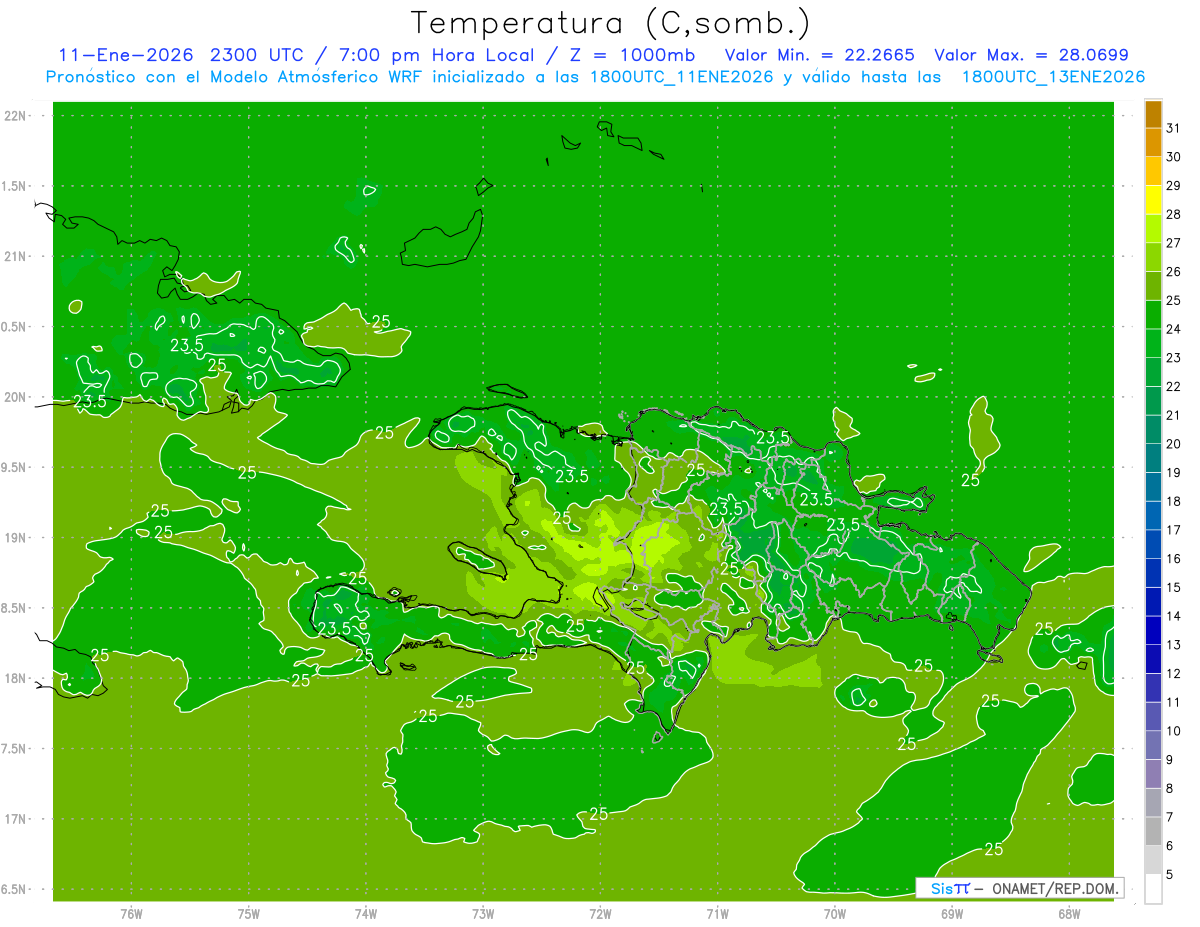Click the "70W" longitude axis label

[835, 914]
